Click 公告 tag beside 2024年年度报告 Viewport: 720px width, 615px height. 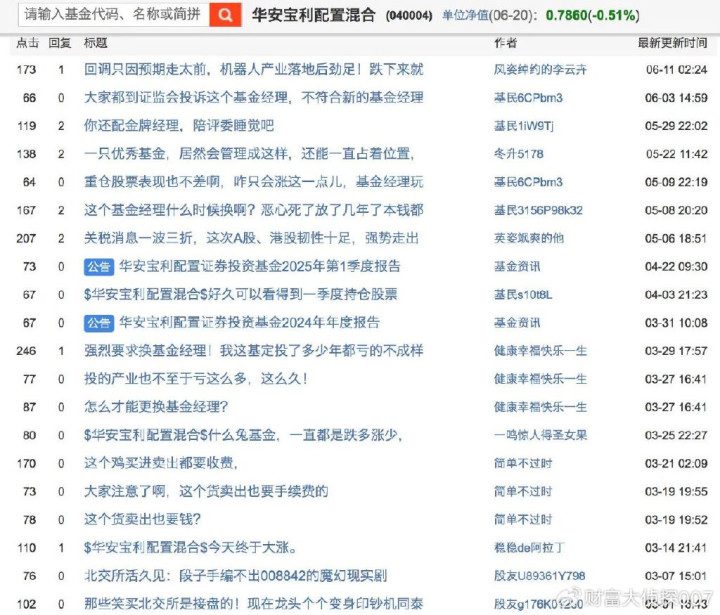[x=99, y=323]
